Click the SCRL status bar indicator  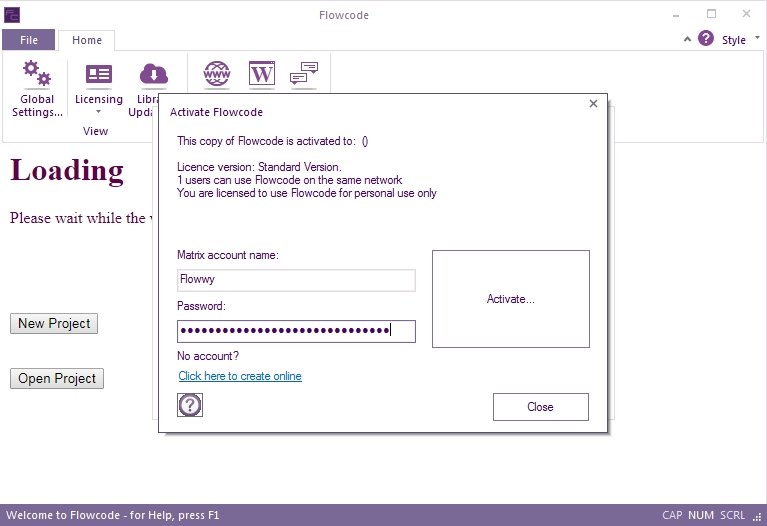(732, 515)
